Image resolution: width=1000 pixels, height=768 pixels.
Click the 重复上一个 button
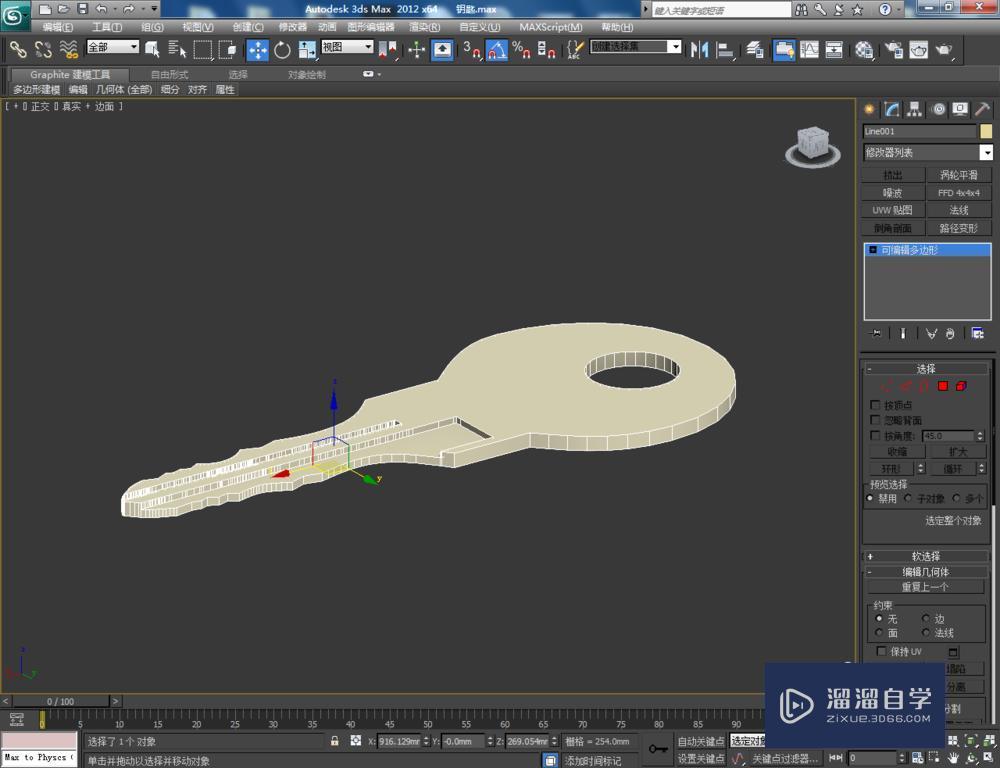click(x=925, y=587)
